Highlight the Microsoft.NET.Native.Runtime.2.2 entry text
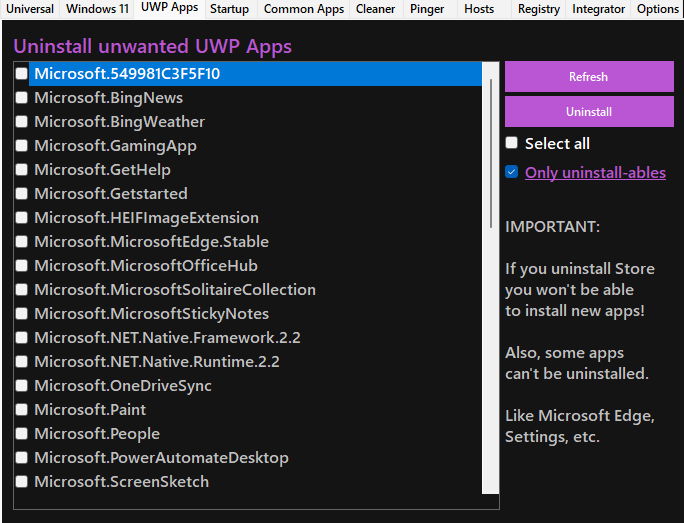 tap(157, 362)
